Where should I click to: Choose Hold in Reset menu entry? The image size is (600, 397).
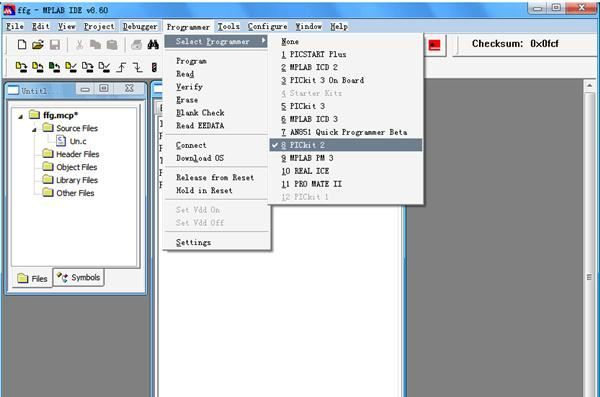(x=216, y=190)
